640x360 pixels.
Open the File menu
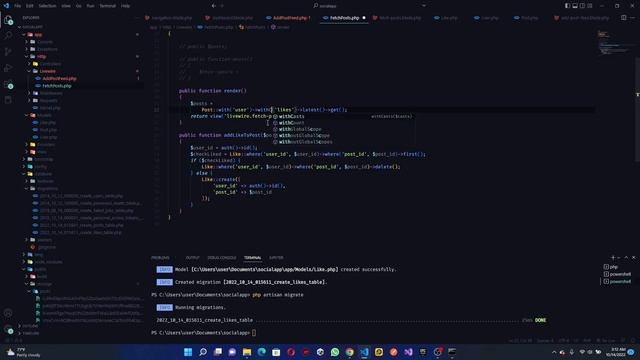18,6
